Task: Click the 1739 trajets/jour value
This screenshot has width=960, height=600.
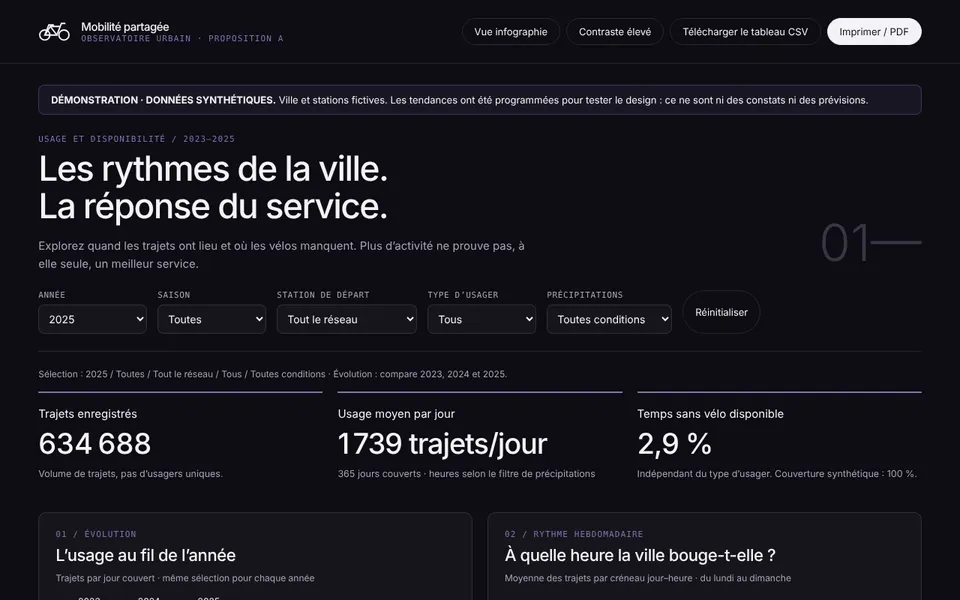Action: tap(442, 444)
